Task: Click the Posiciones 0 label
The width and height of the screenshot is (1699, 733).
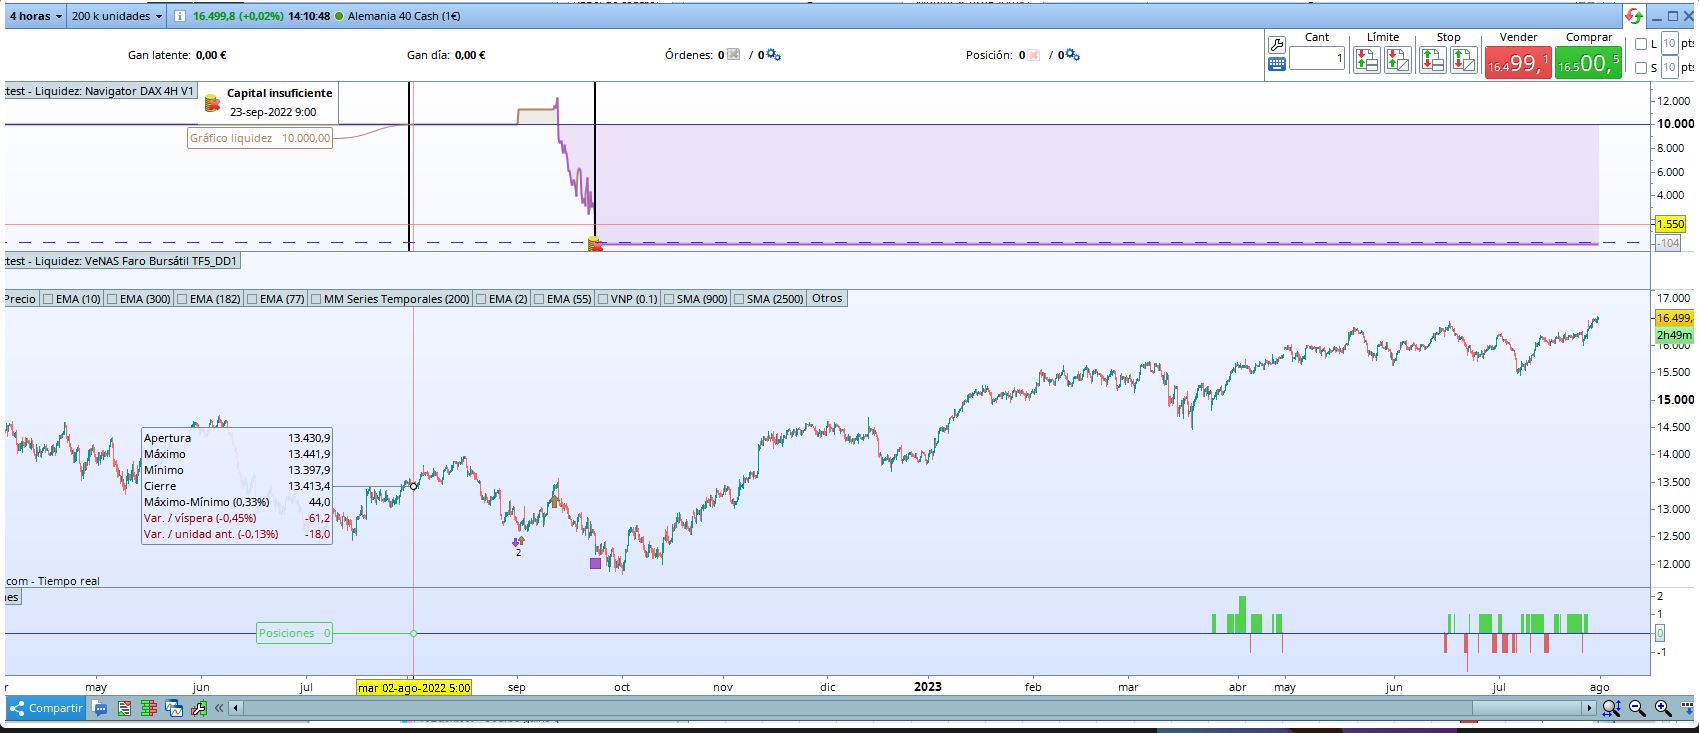Action: pyautogui.click(x=294, y=633)
